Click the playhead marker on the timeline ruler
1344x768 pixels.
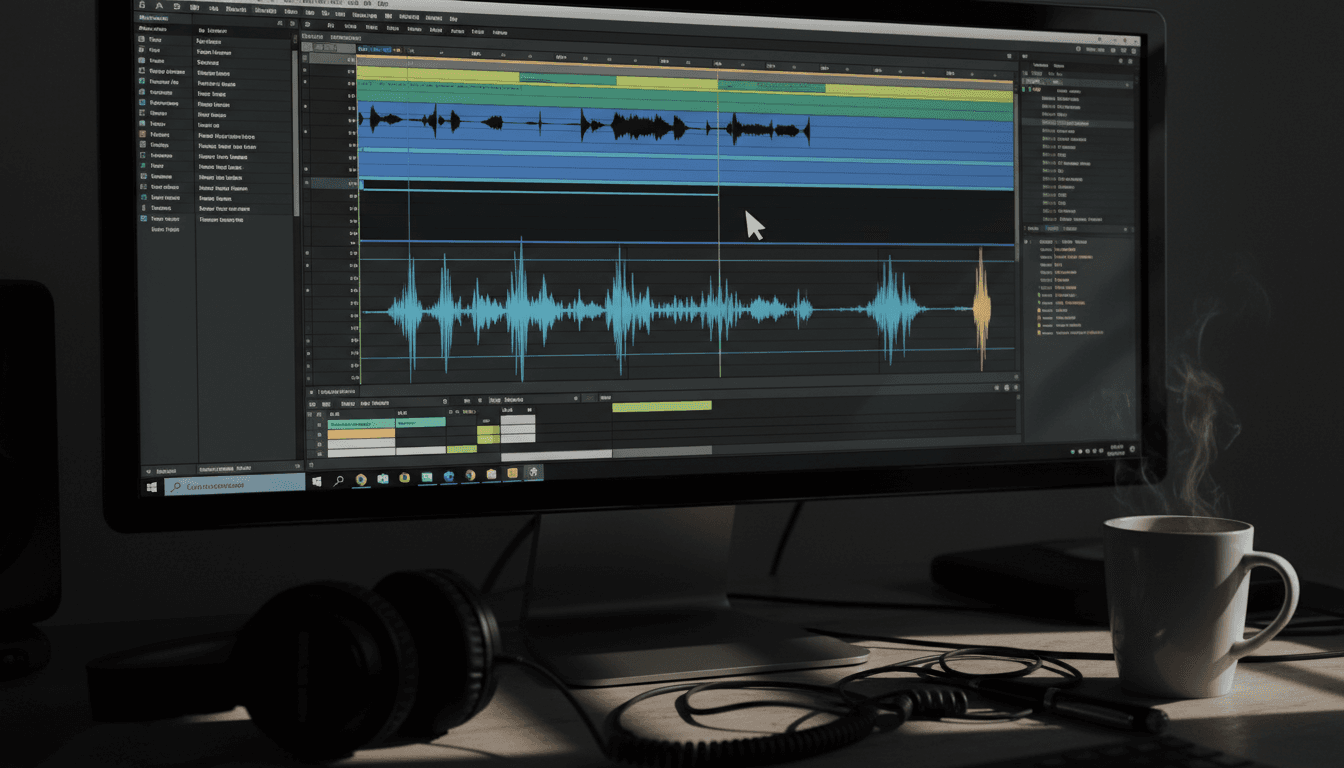coord(717,64)
